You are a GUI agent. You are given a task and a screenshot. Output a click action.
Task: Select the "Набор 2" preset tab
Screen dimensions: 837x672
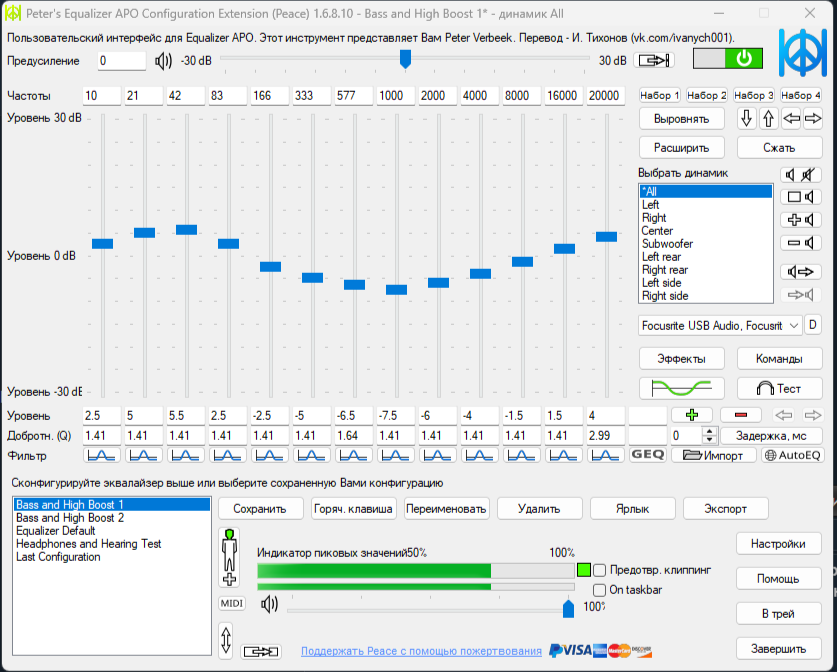707,95
